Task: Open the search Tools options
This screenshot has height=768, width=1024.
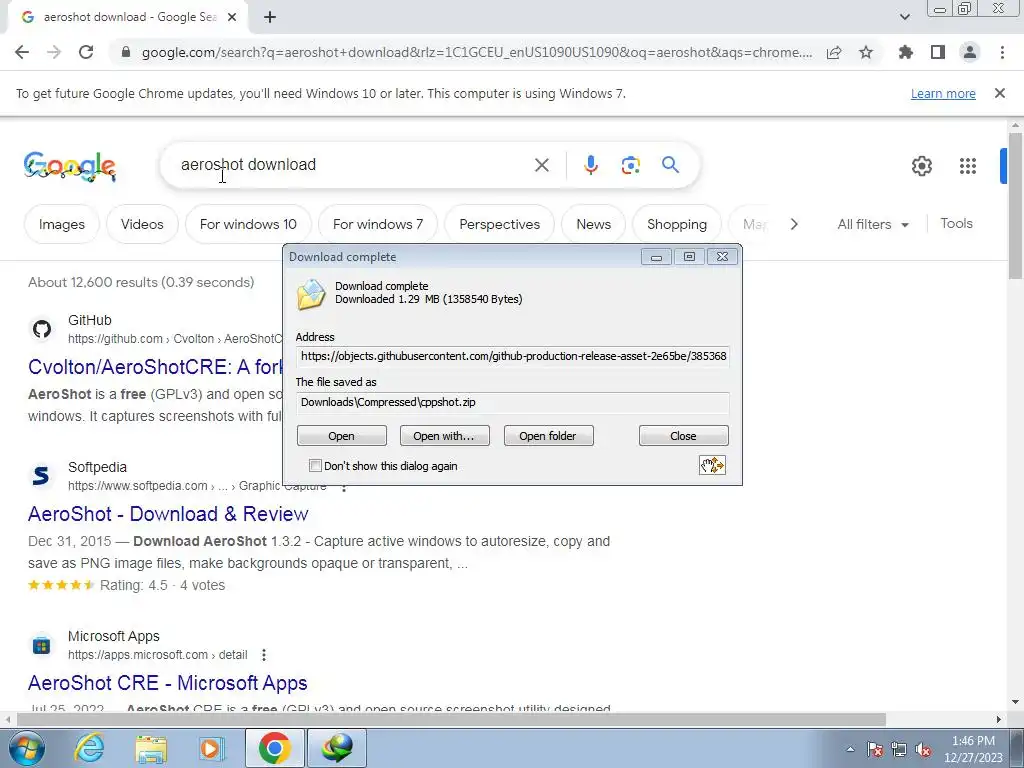Action: 956,223
